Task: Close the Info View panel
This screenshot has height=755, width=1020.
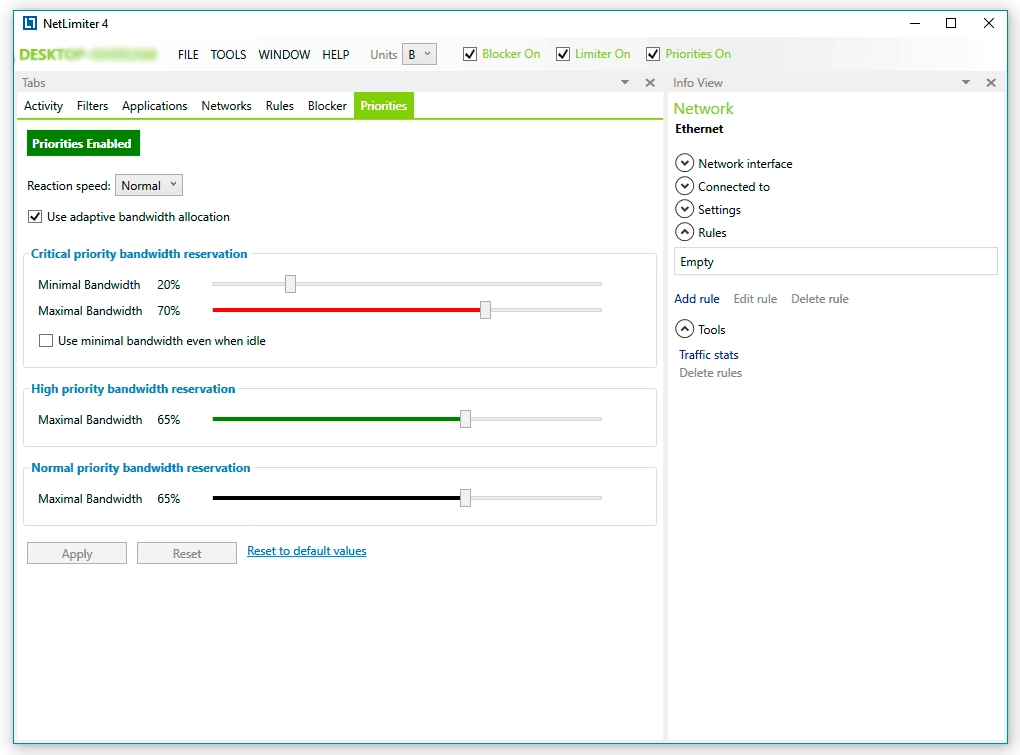Action: tap(991, 83)
